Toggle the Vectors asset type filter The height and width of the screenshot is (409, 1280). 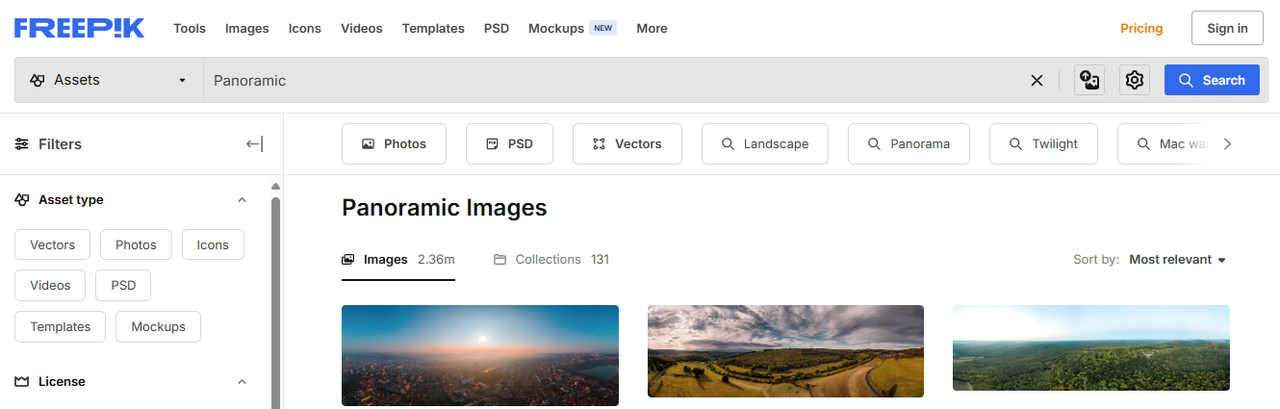(x=52, y=245)
